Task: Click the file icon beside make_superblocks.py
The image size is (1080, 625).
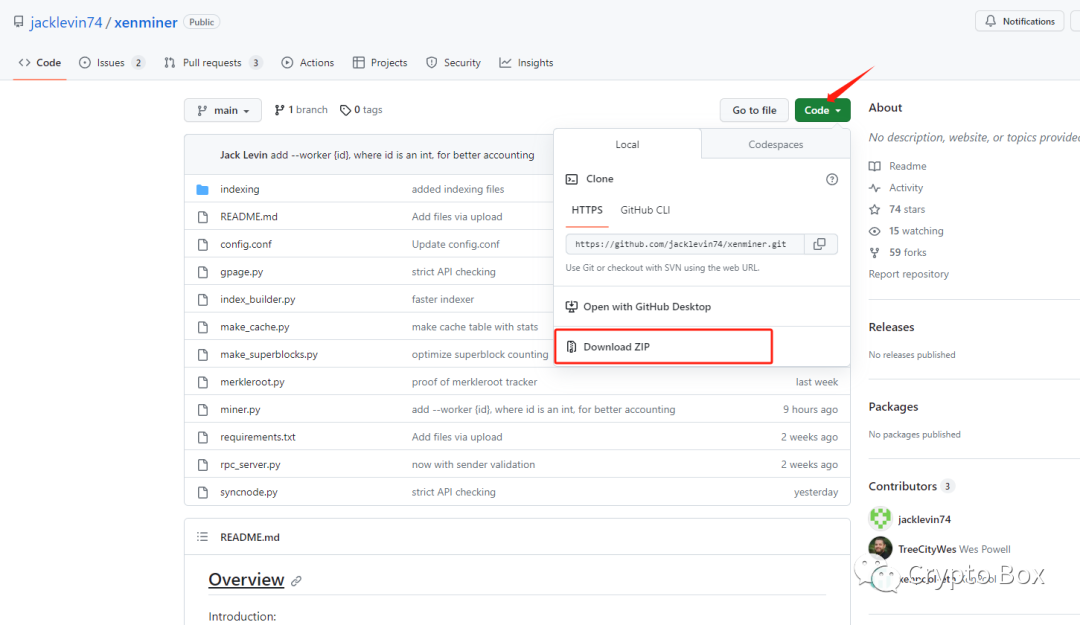Action: [x=202, y=355]
